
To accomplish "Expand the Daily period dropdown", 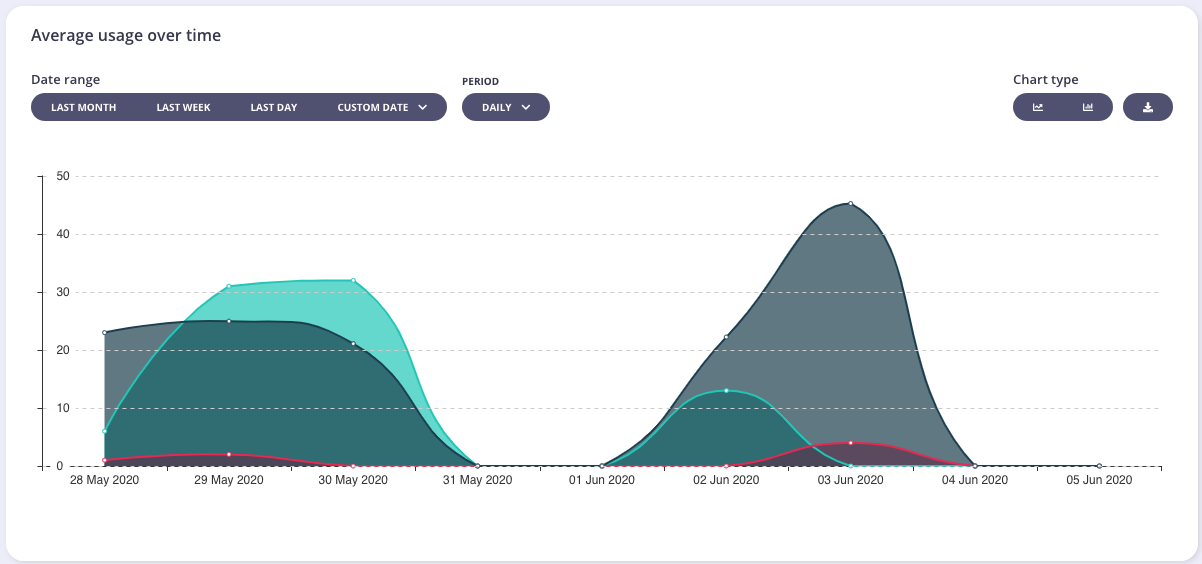I will pyautogui.click(x=505, y=107).
